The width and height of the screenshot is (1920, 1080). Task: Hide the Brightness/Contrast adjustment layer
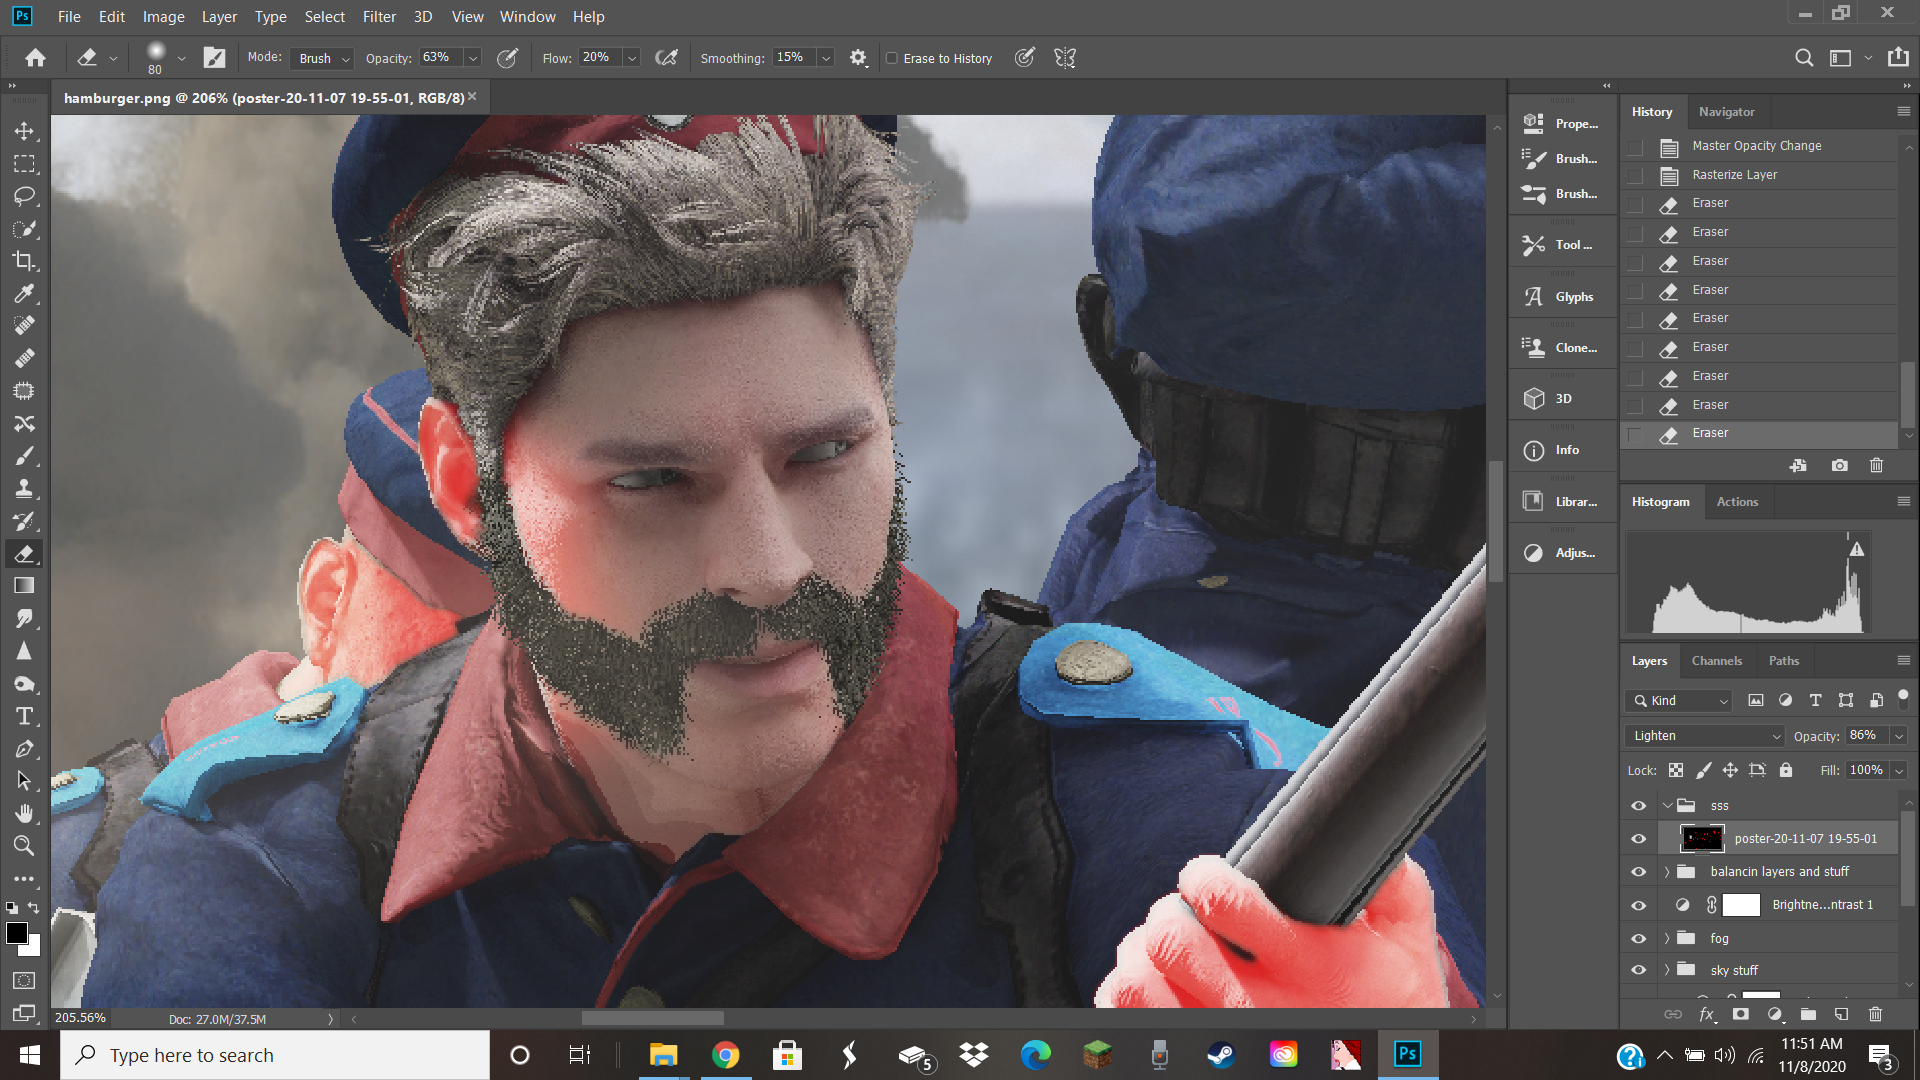coord(1638,905)
